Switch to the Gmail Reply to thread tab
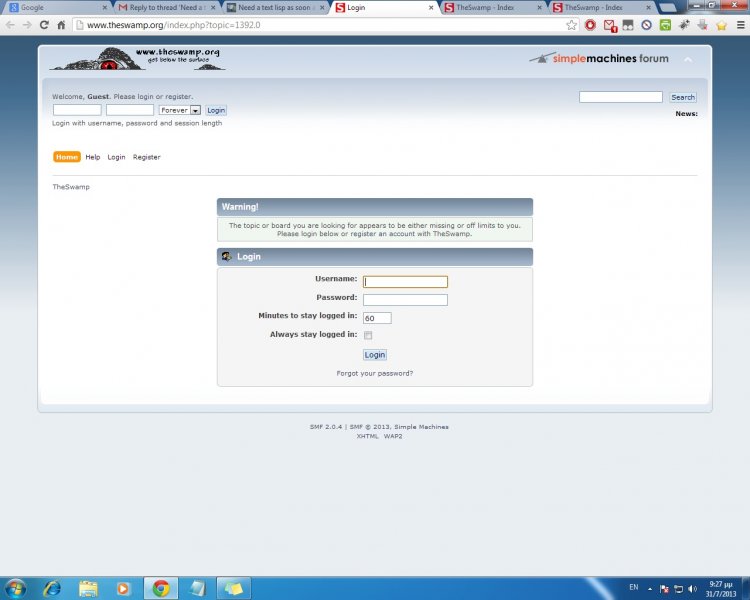Viewport: 750px width, 600px height. [x=166, y=8]
